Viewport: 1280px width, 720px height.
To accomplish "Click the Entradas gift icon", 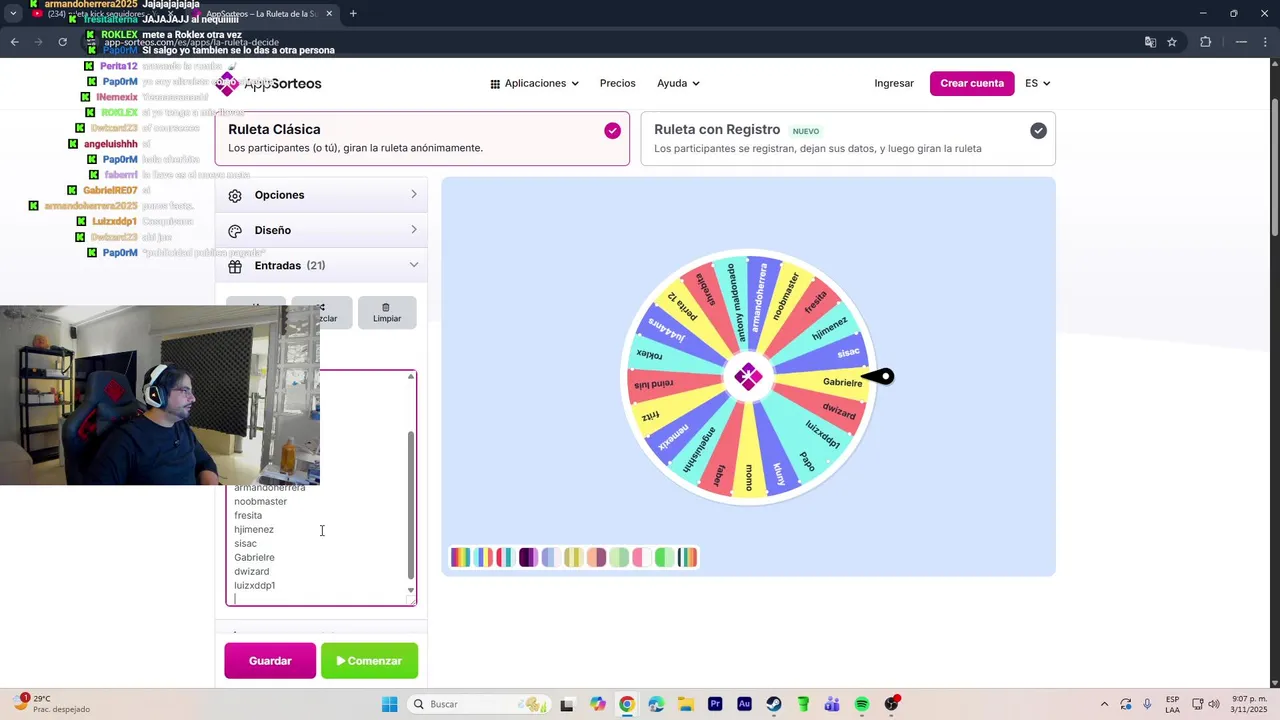I will pyautogui.click(x=235, y=266).
